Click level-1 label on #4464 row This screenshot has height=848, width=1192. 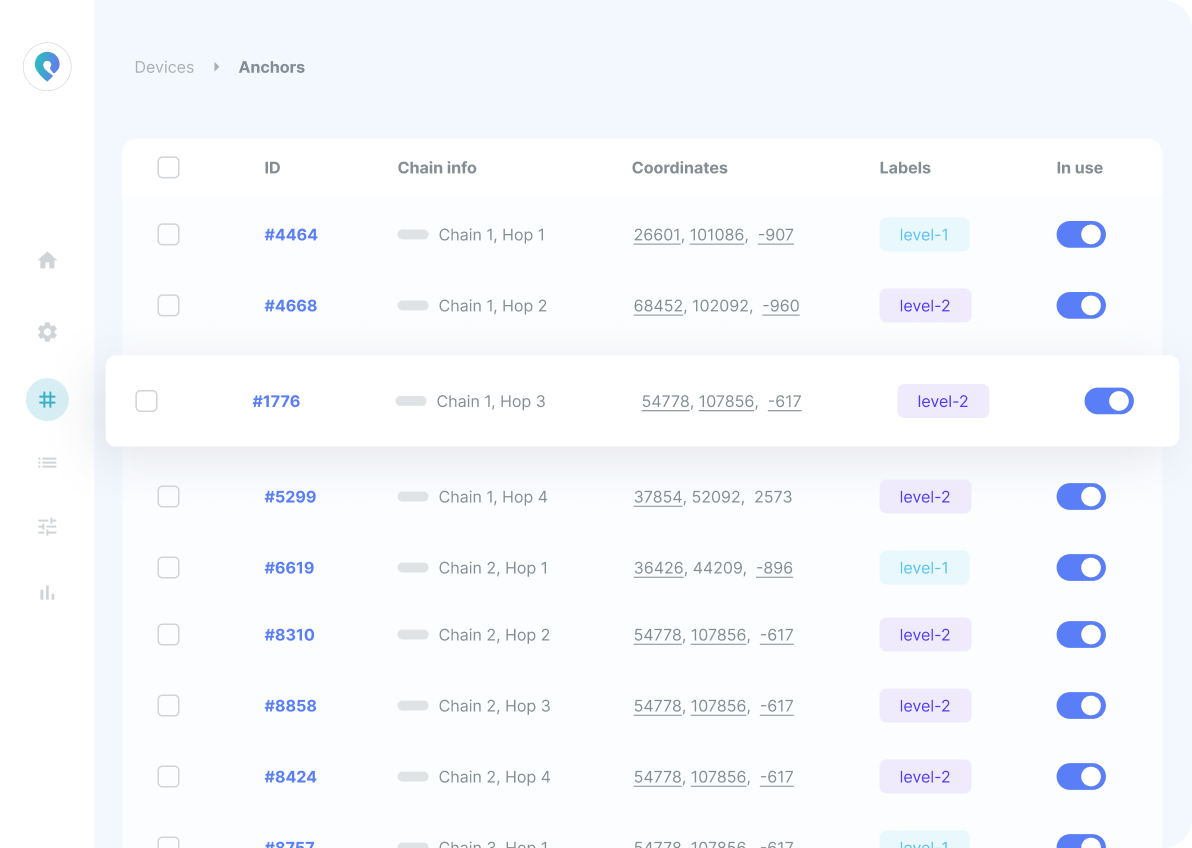click(x=924, y=234)
